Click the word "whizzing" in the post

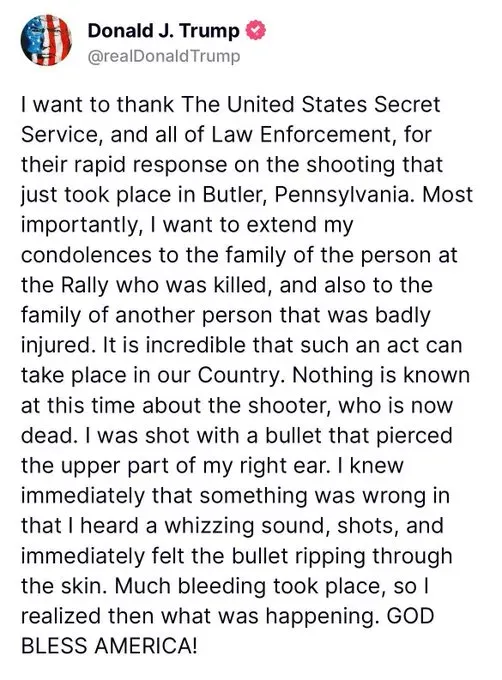(209, 526)
